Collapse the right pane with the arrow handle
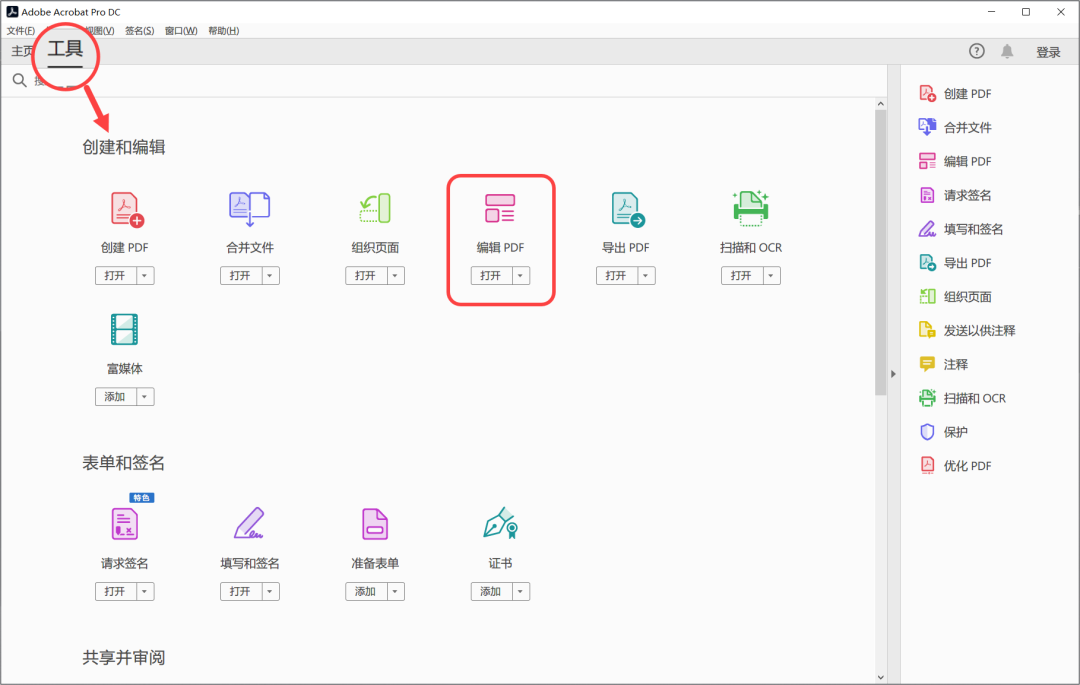1080x685 pixels. [x=893, y=374]
